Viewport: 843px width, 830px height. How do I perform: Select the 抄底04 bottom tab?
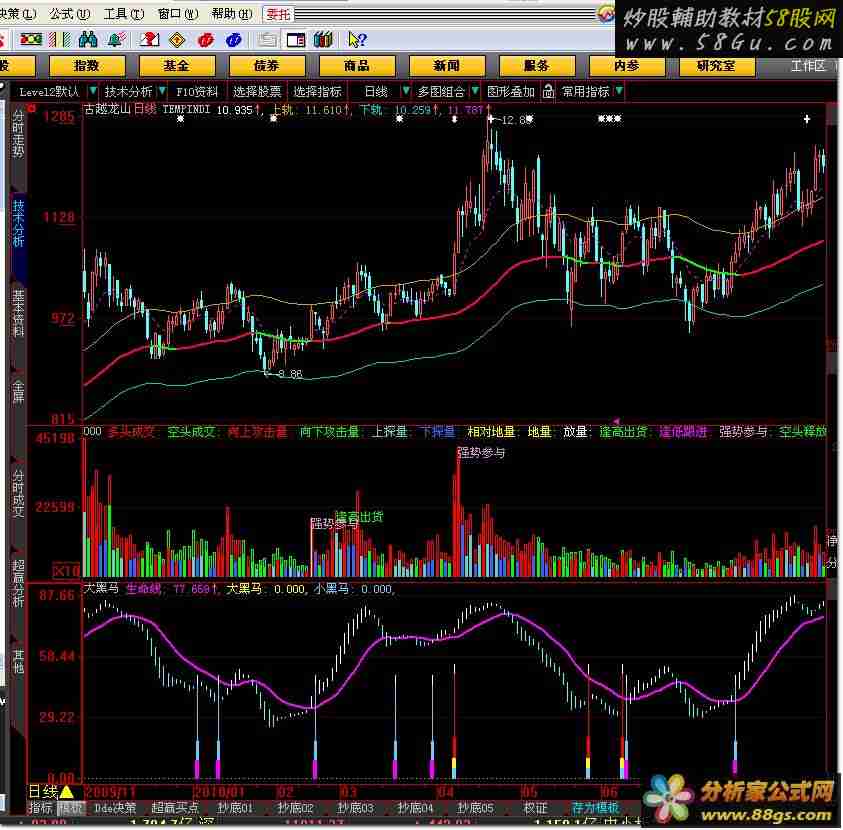pyautogui.click(x=415, y=807)
